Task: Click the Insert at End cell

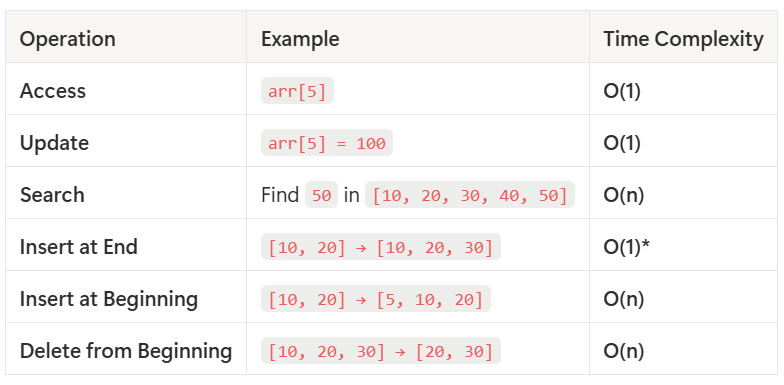Action: (x=78, y=247)
